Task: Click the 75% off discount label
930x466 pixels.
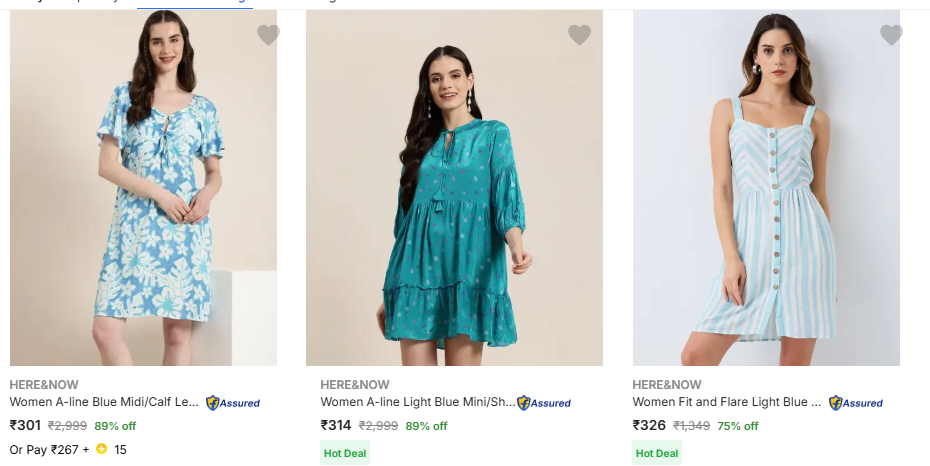Action: click(738, 426)
